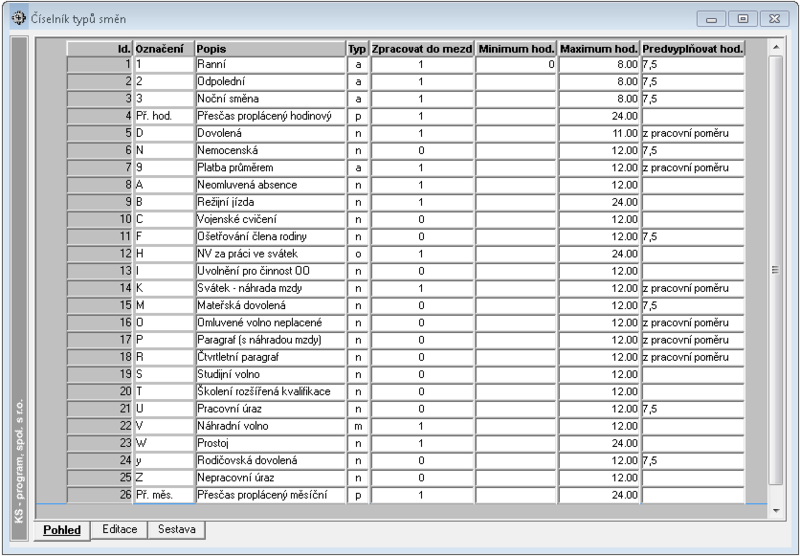Image resolution: width=800 pixels, height=556 pixels.
Task: Click the Pracovní úraz cell
Action: [x=270, y=409]
